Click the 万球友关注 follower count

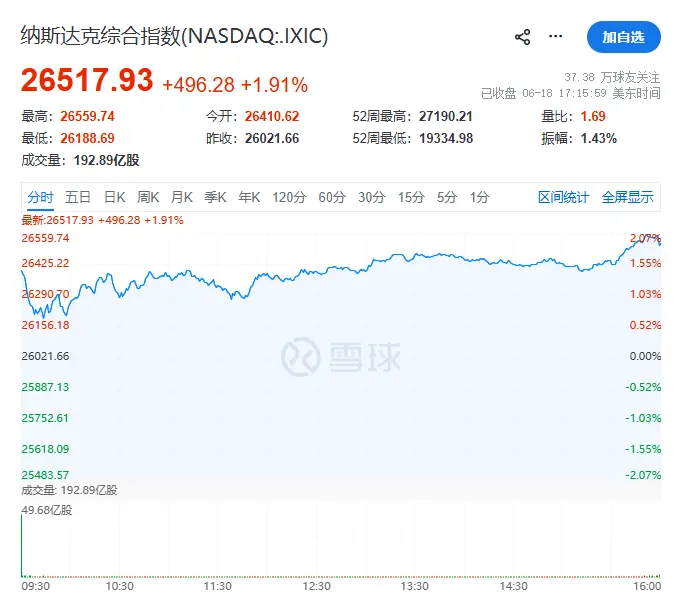pyautogui.click(x=612, y=77)
